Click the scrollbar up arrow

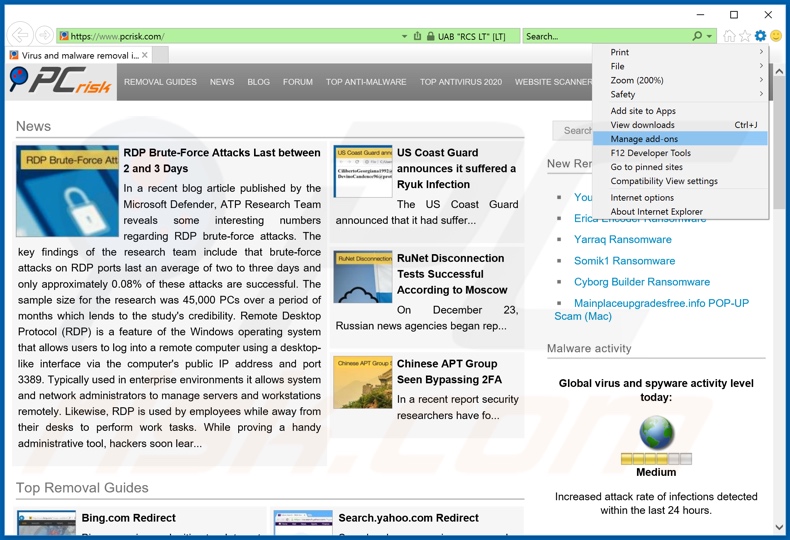pos(779,72)
